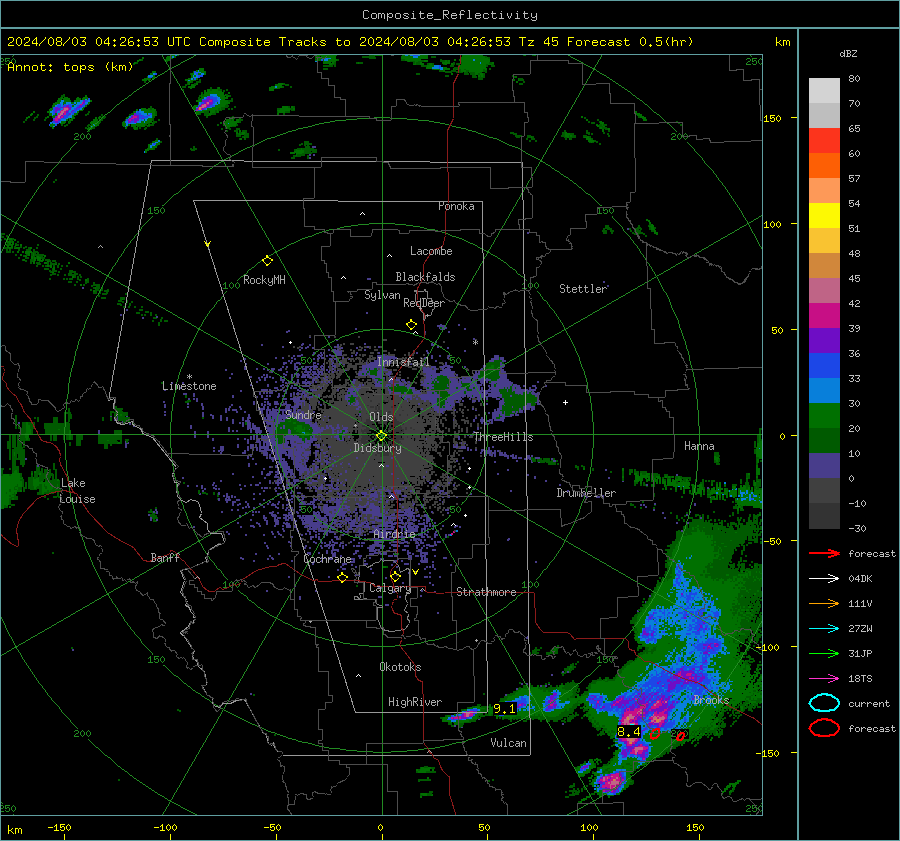Select the bright green swatch between 30 and 20
Viewport: 900px width, 841px height.
tap(824, 416)
